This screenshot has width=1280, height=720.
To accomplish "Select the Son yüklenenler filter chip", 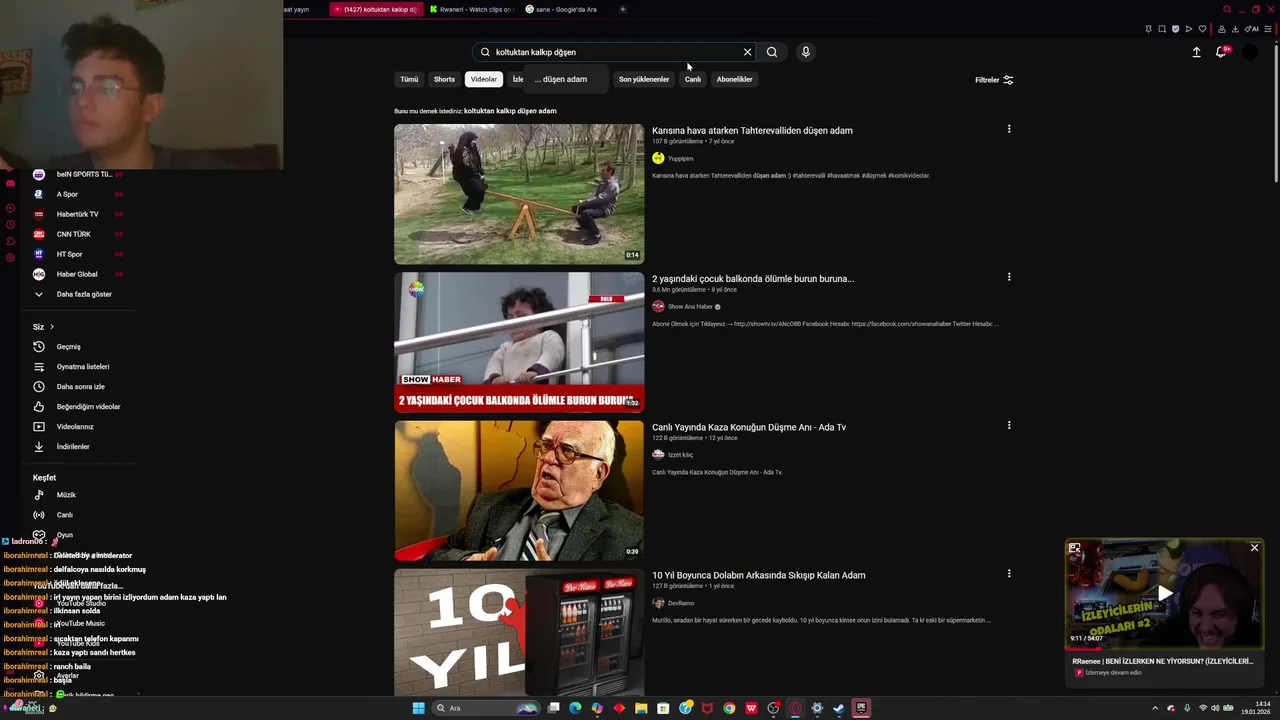I will tap(644, 79).
